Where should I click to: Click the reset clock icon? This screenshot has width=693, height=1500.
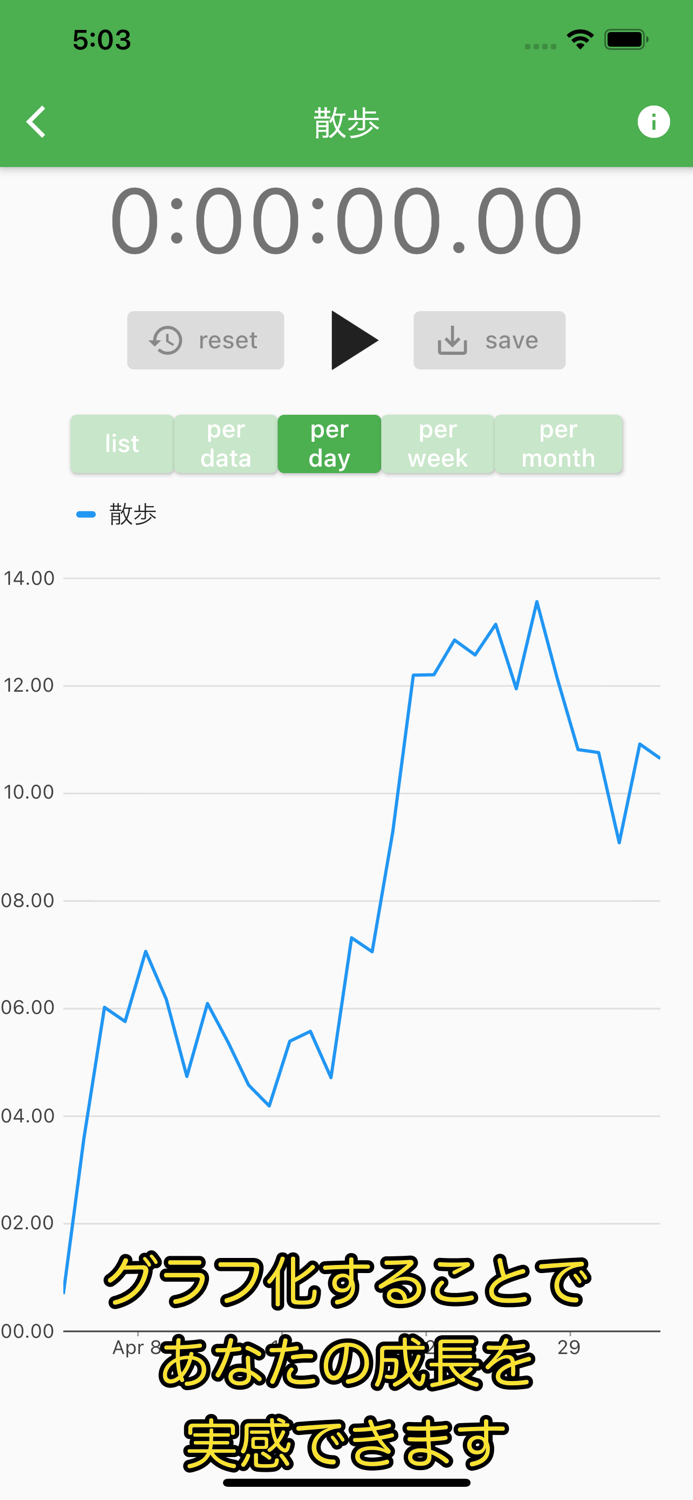point(166,340)
